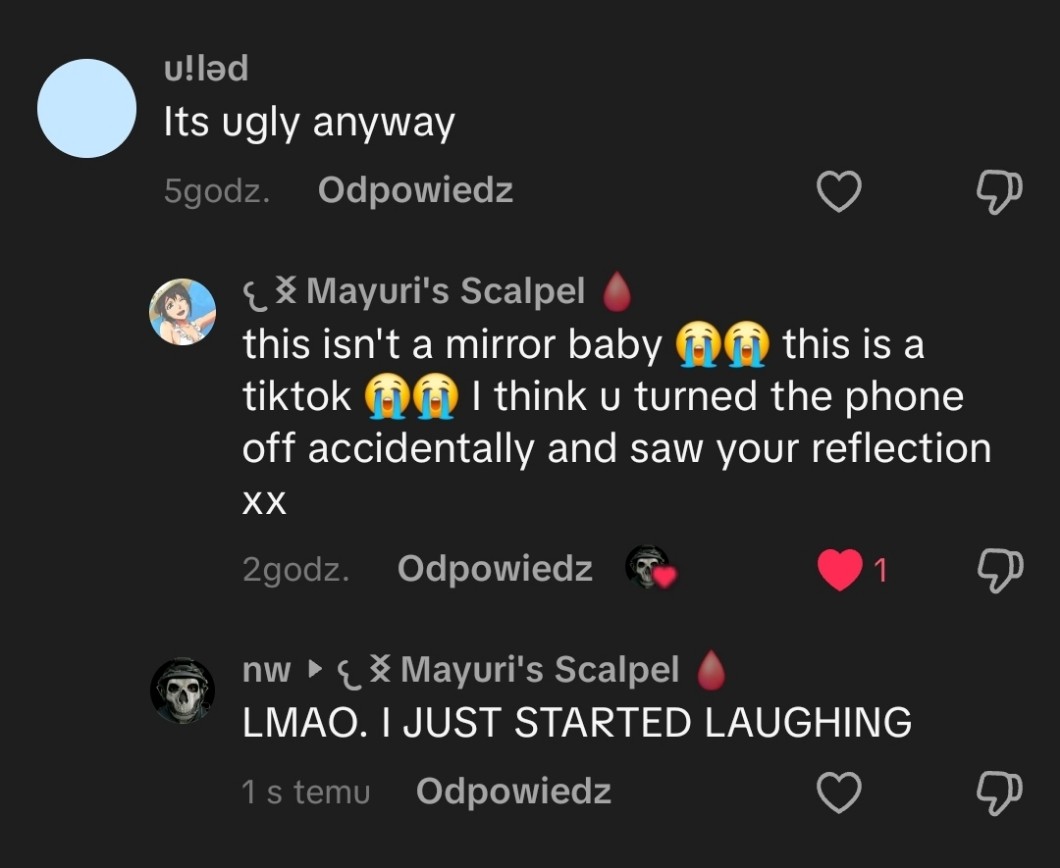The image size is (1060, 868).
Task: Like the "LMAO. I JUST STARTED LAUGHING" comment
Action: tap(839, 793)
